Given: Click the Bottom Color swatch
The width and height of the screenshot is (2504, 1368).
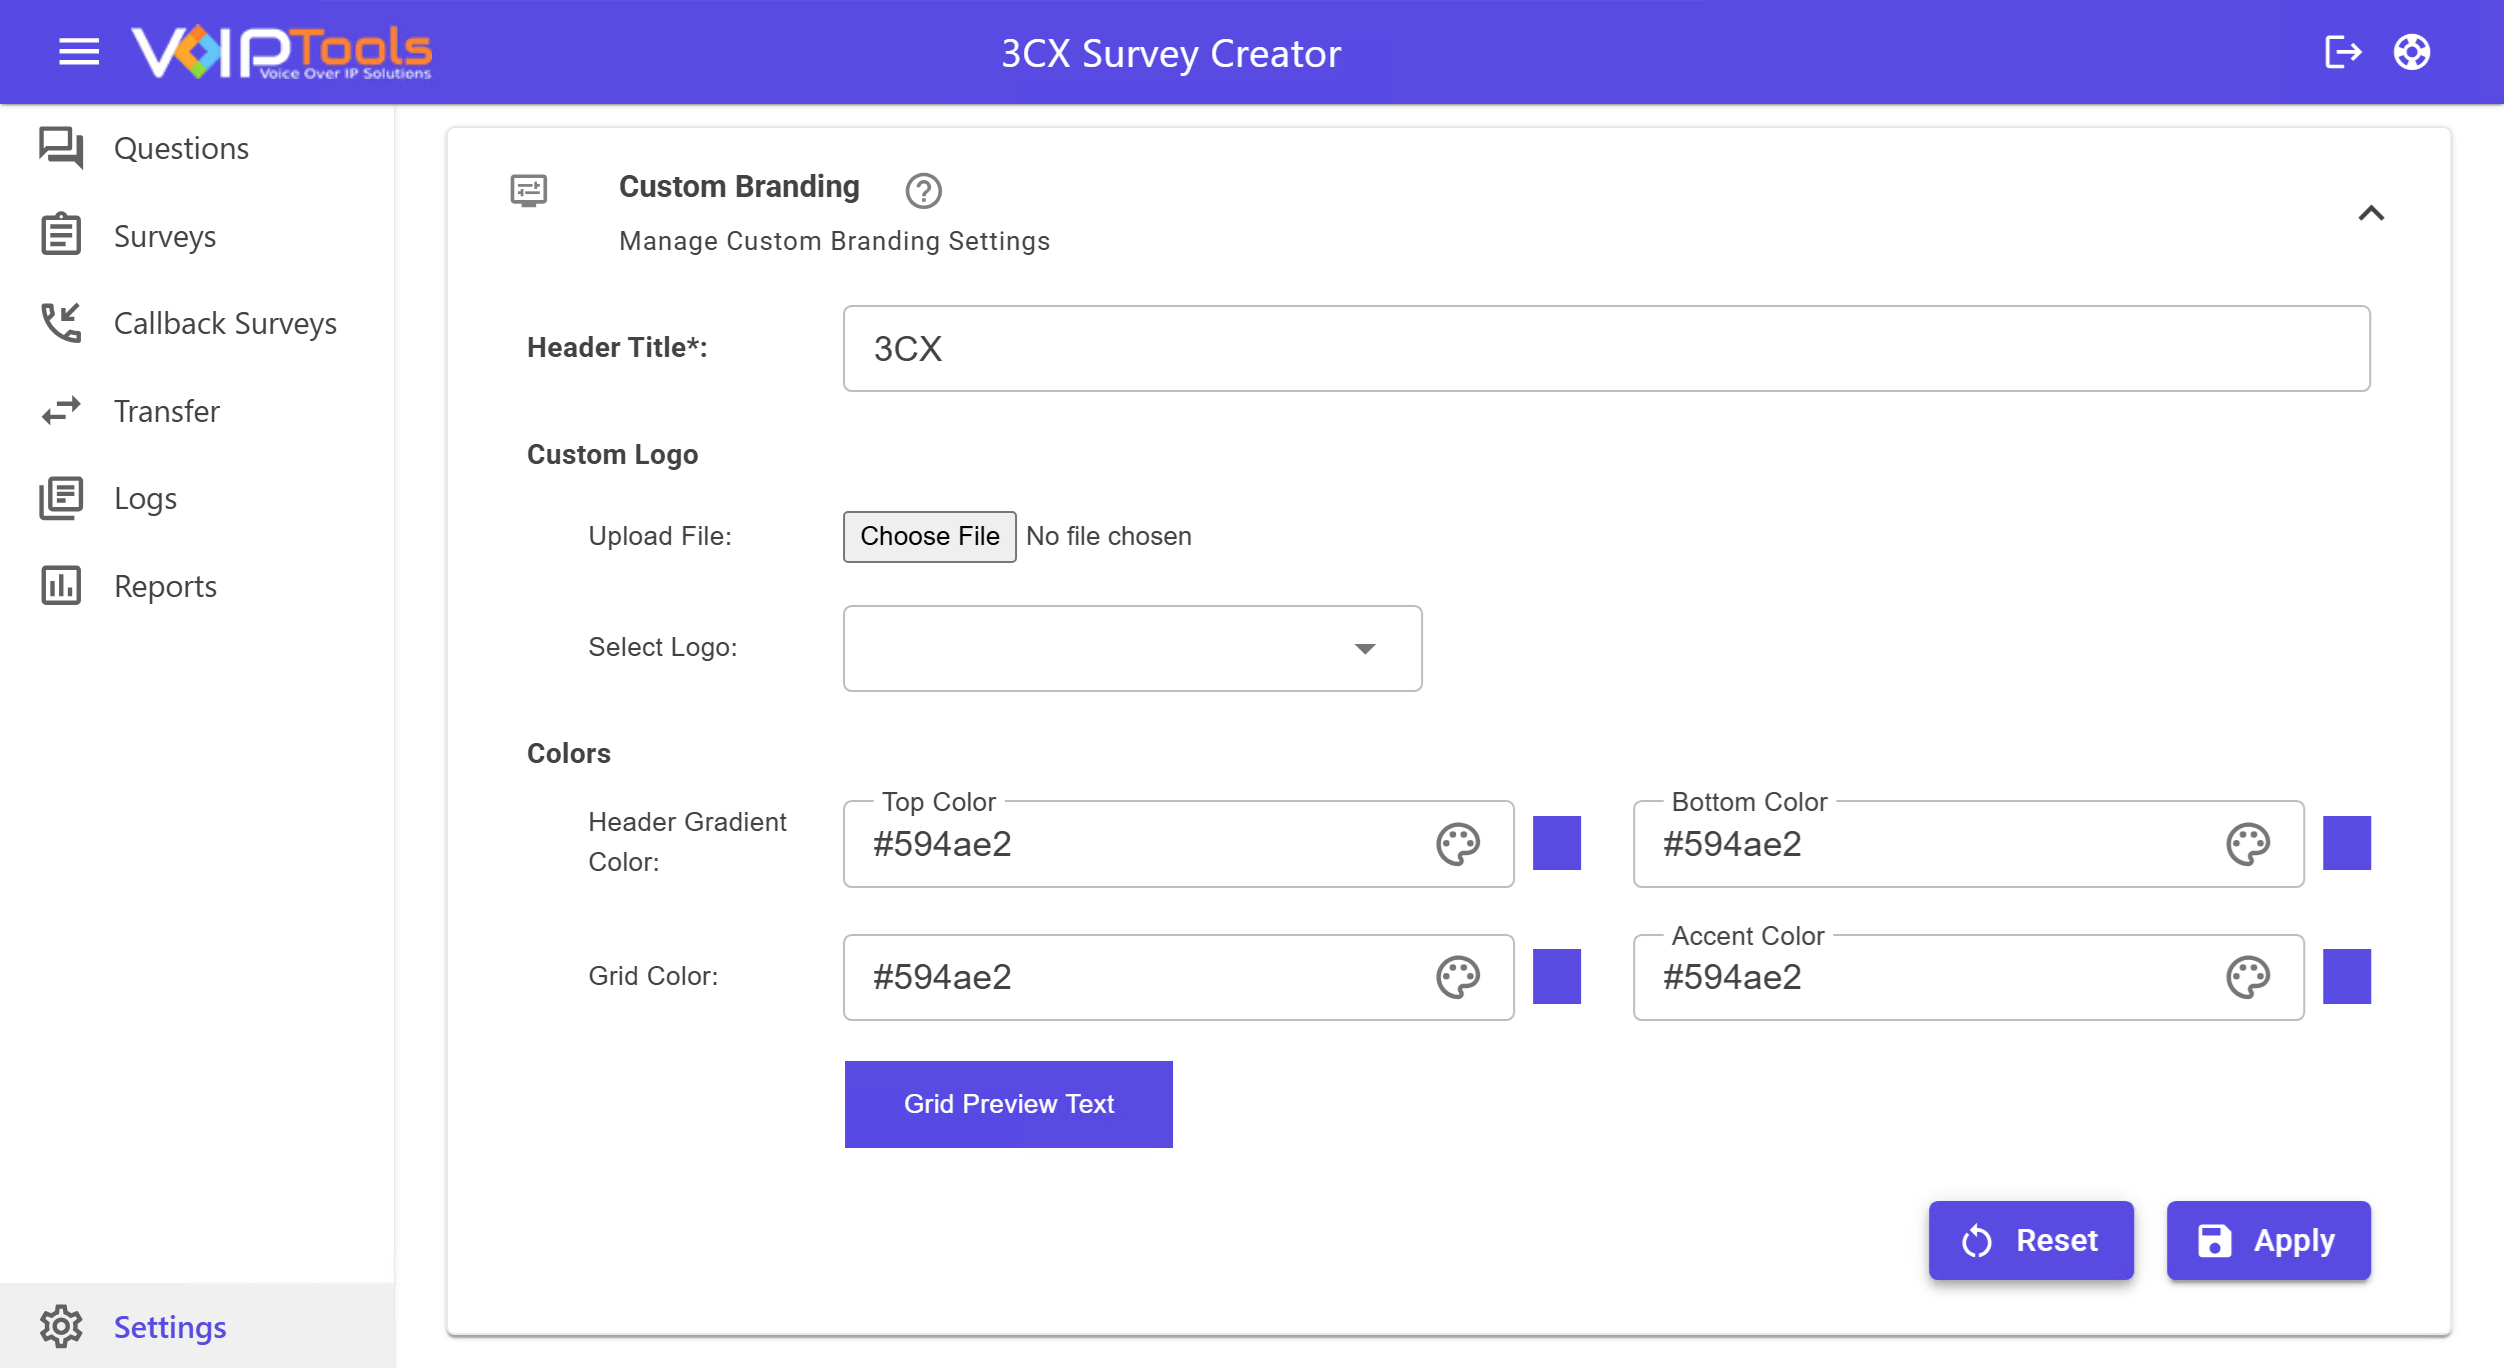Looking at the screenshot, I should (2347, 843).
